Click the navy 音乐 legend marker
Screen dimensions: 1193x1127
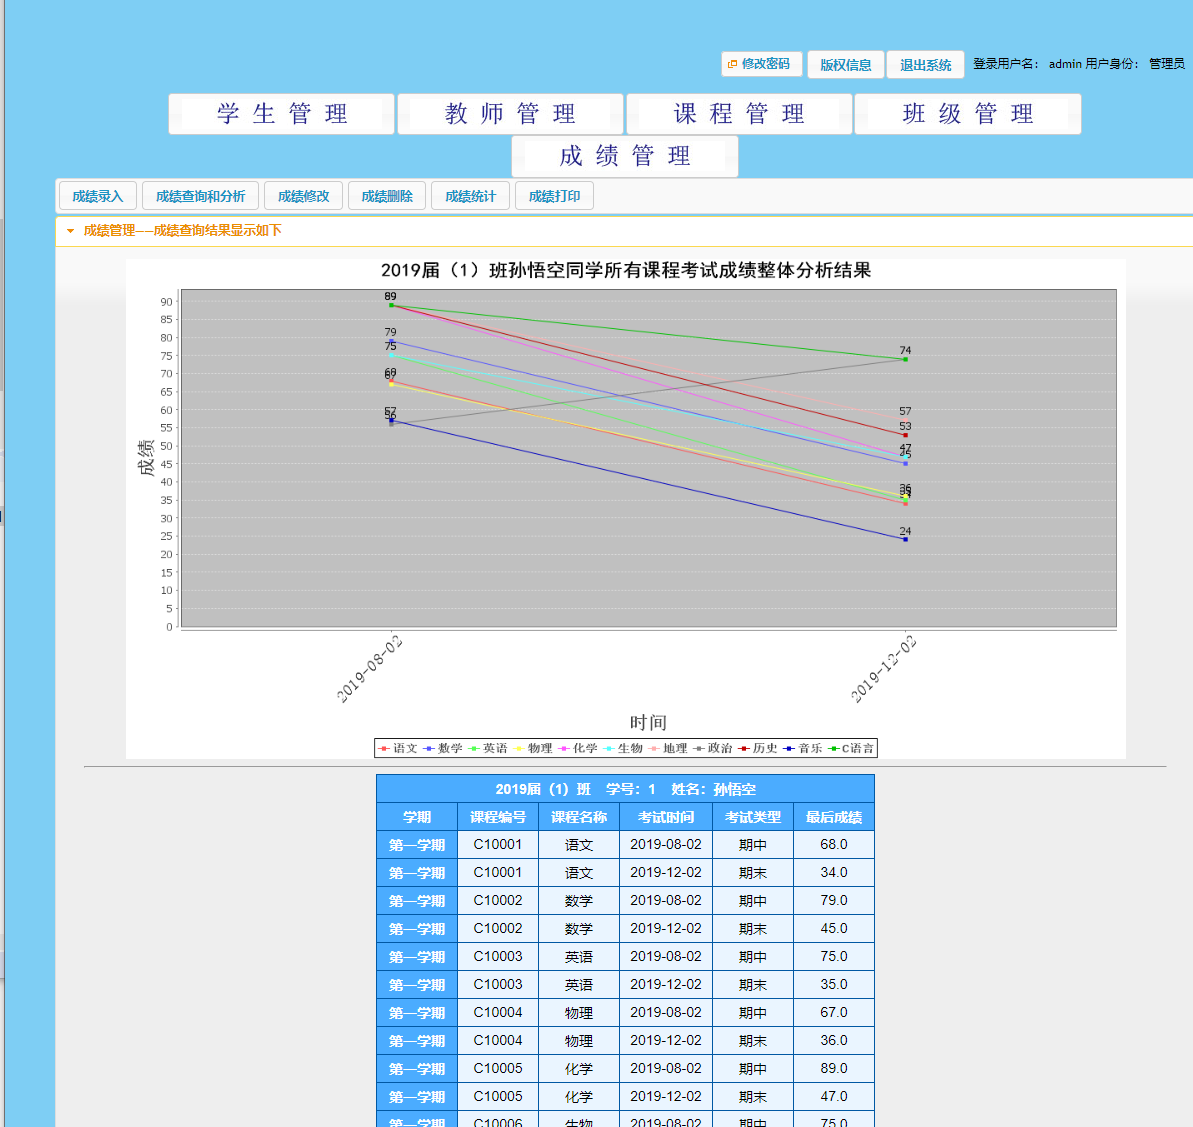click(787, 747)
